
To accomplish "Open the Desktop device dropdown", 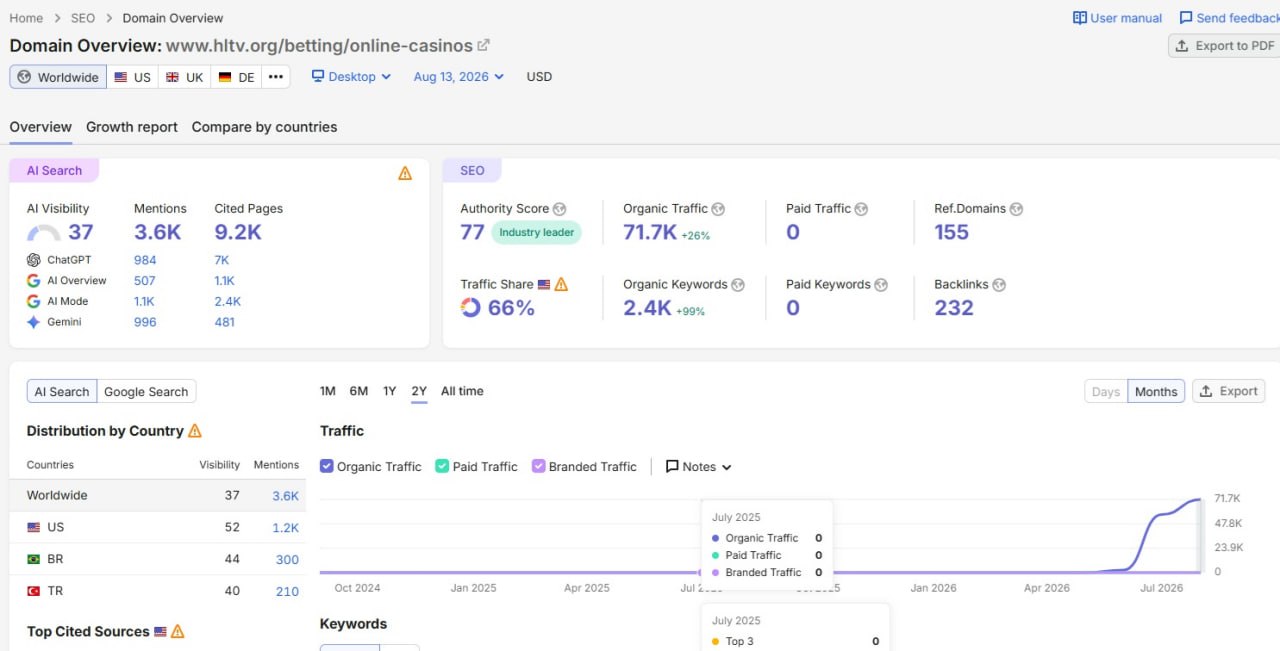I will point(351,77).
